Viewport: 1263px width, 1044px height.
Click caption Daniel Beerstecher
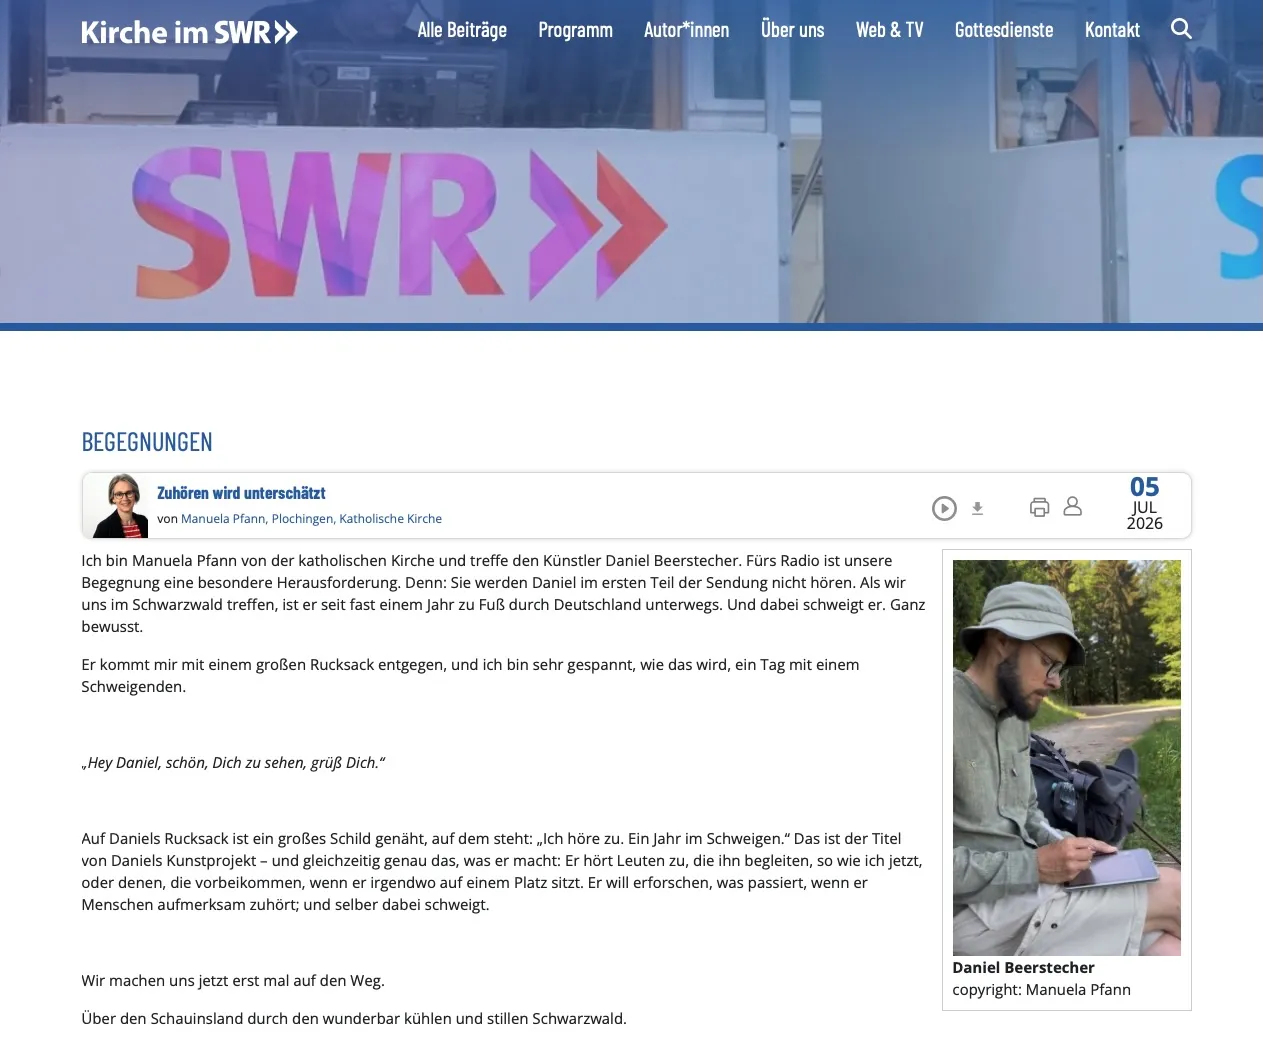(x=1023, y=967)
